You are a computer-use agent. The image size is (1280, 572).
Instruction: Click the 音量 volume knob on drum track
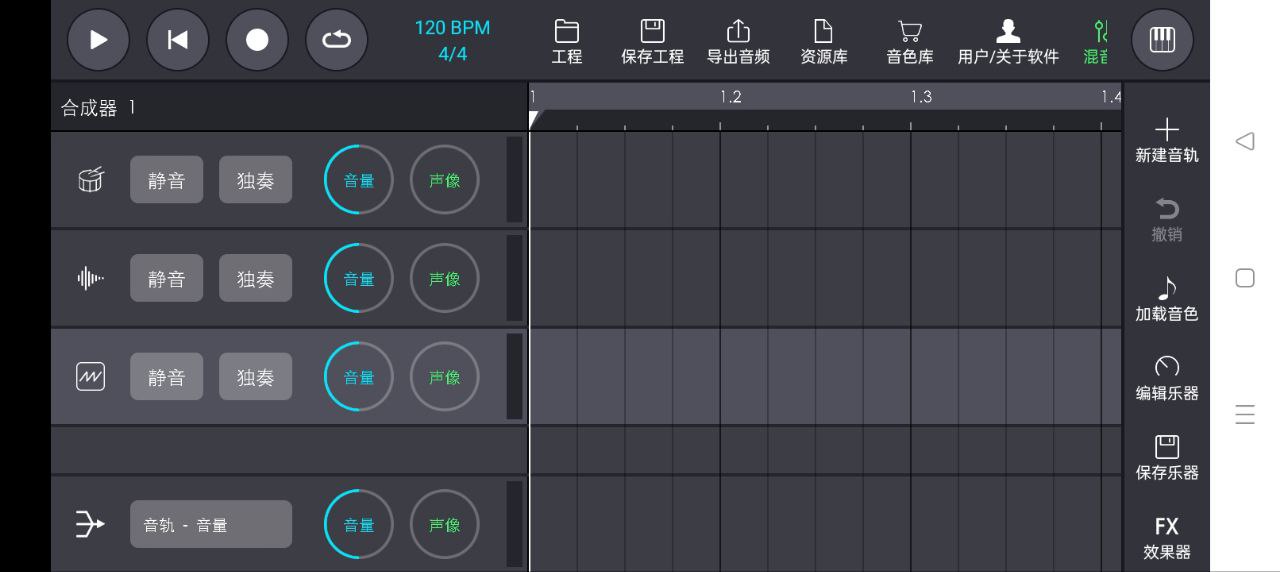[358, 180]
